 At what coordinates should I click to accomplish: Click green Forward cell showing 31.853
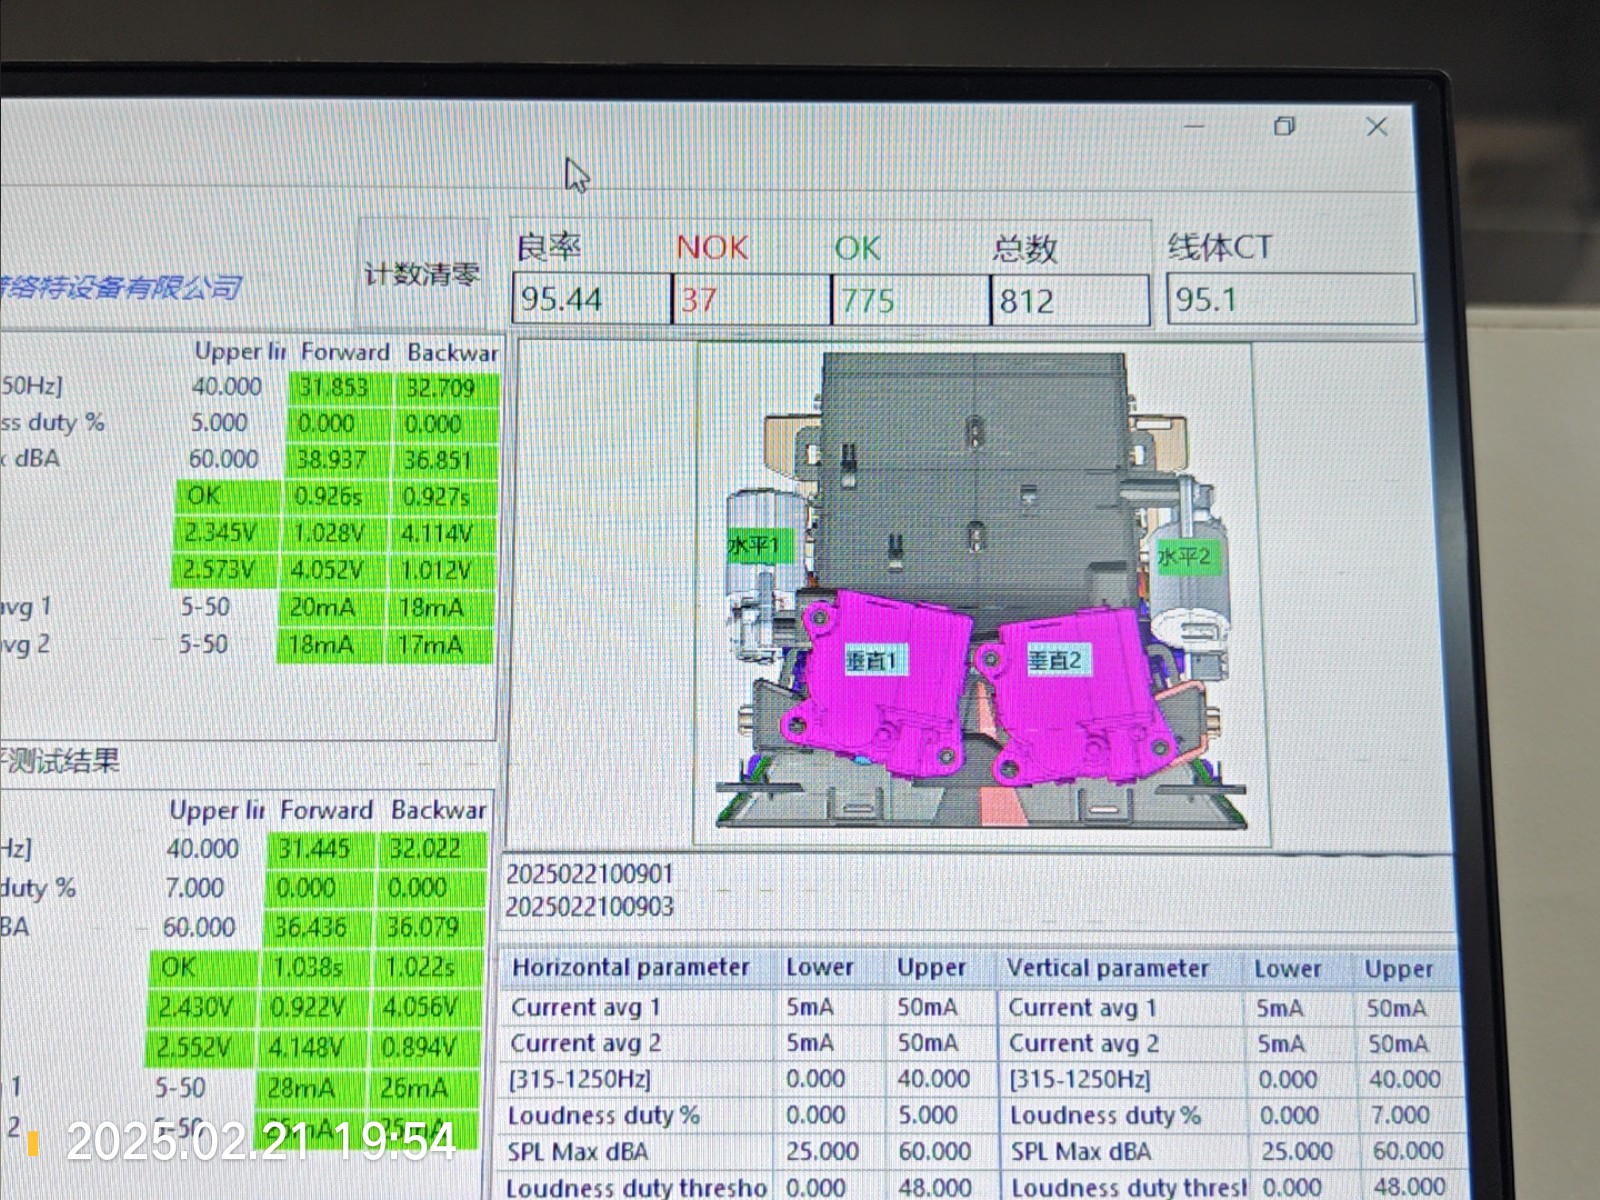[335, 387]
